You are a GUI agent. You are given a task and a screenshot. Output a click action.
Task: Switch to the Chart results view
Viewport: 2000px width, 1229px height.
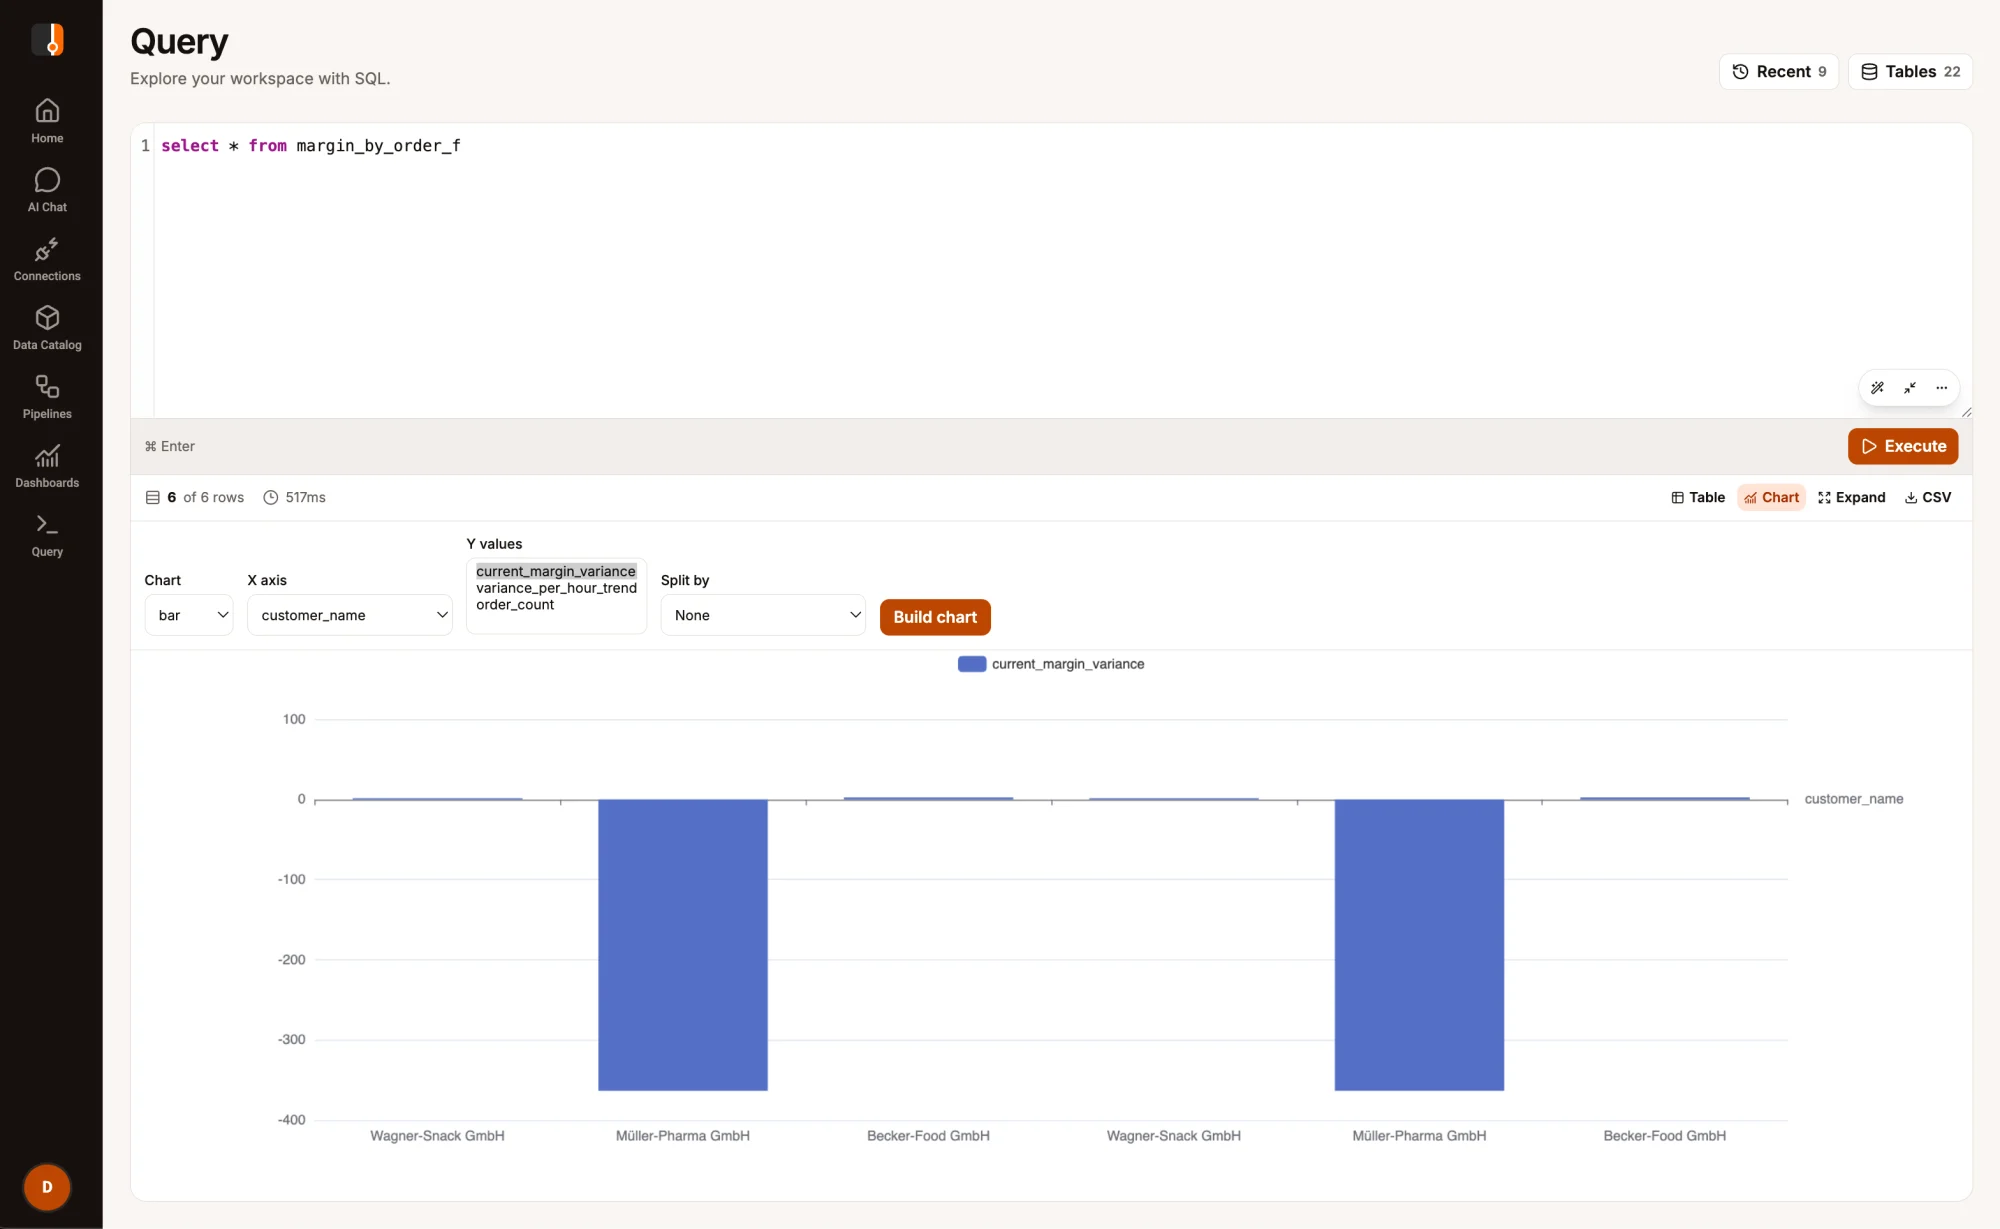1771,497
